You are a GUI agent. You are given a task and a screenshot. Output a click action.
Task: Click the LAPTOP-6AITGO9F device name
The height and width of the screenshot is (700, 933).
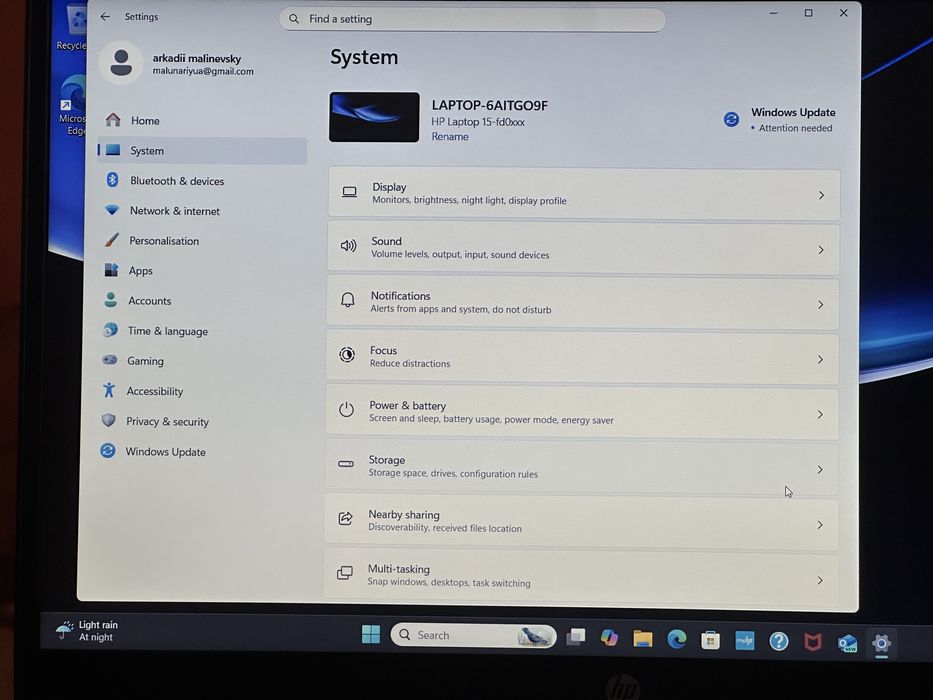tap(490, 105)
